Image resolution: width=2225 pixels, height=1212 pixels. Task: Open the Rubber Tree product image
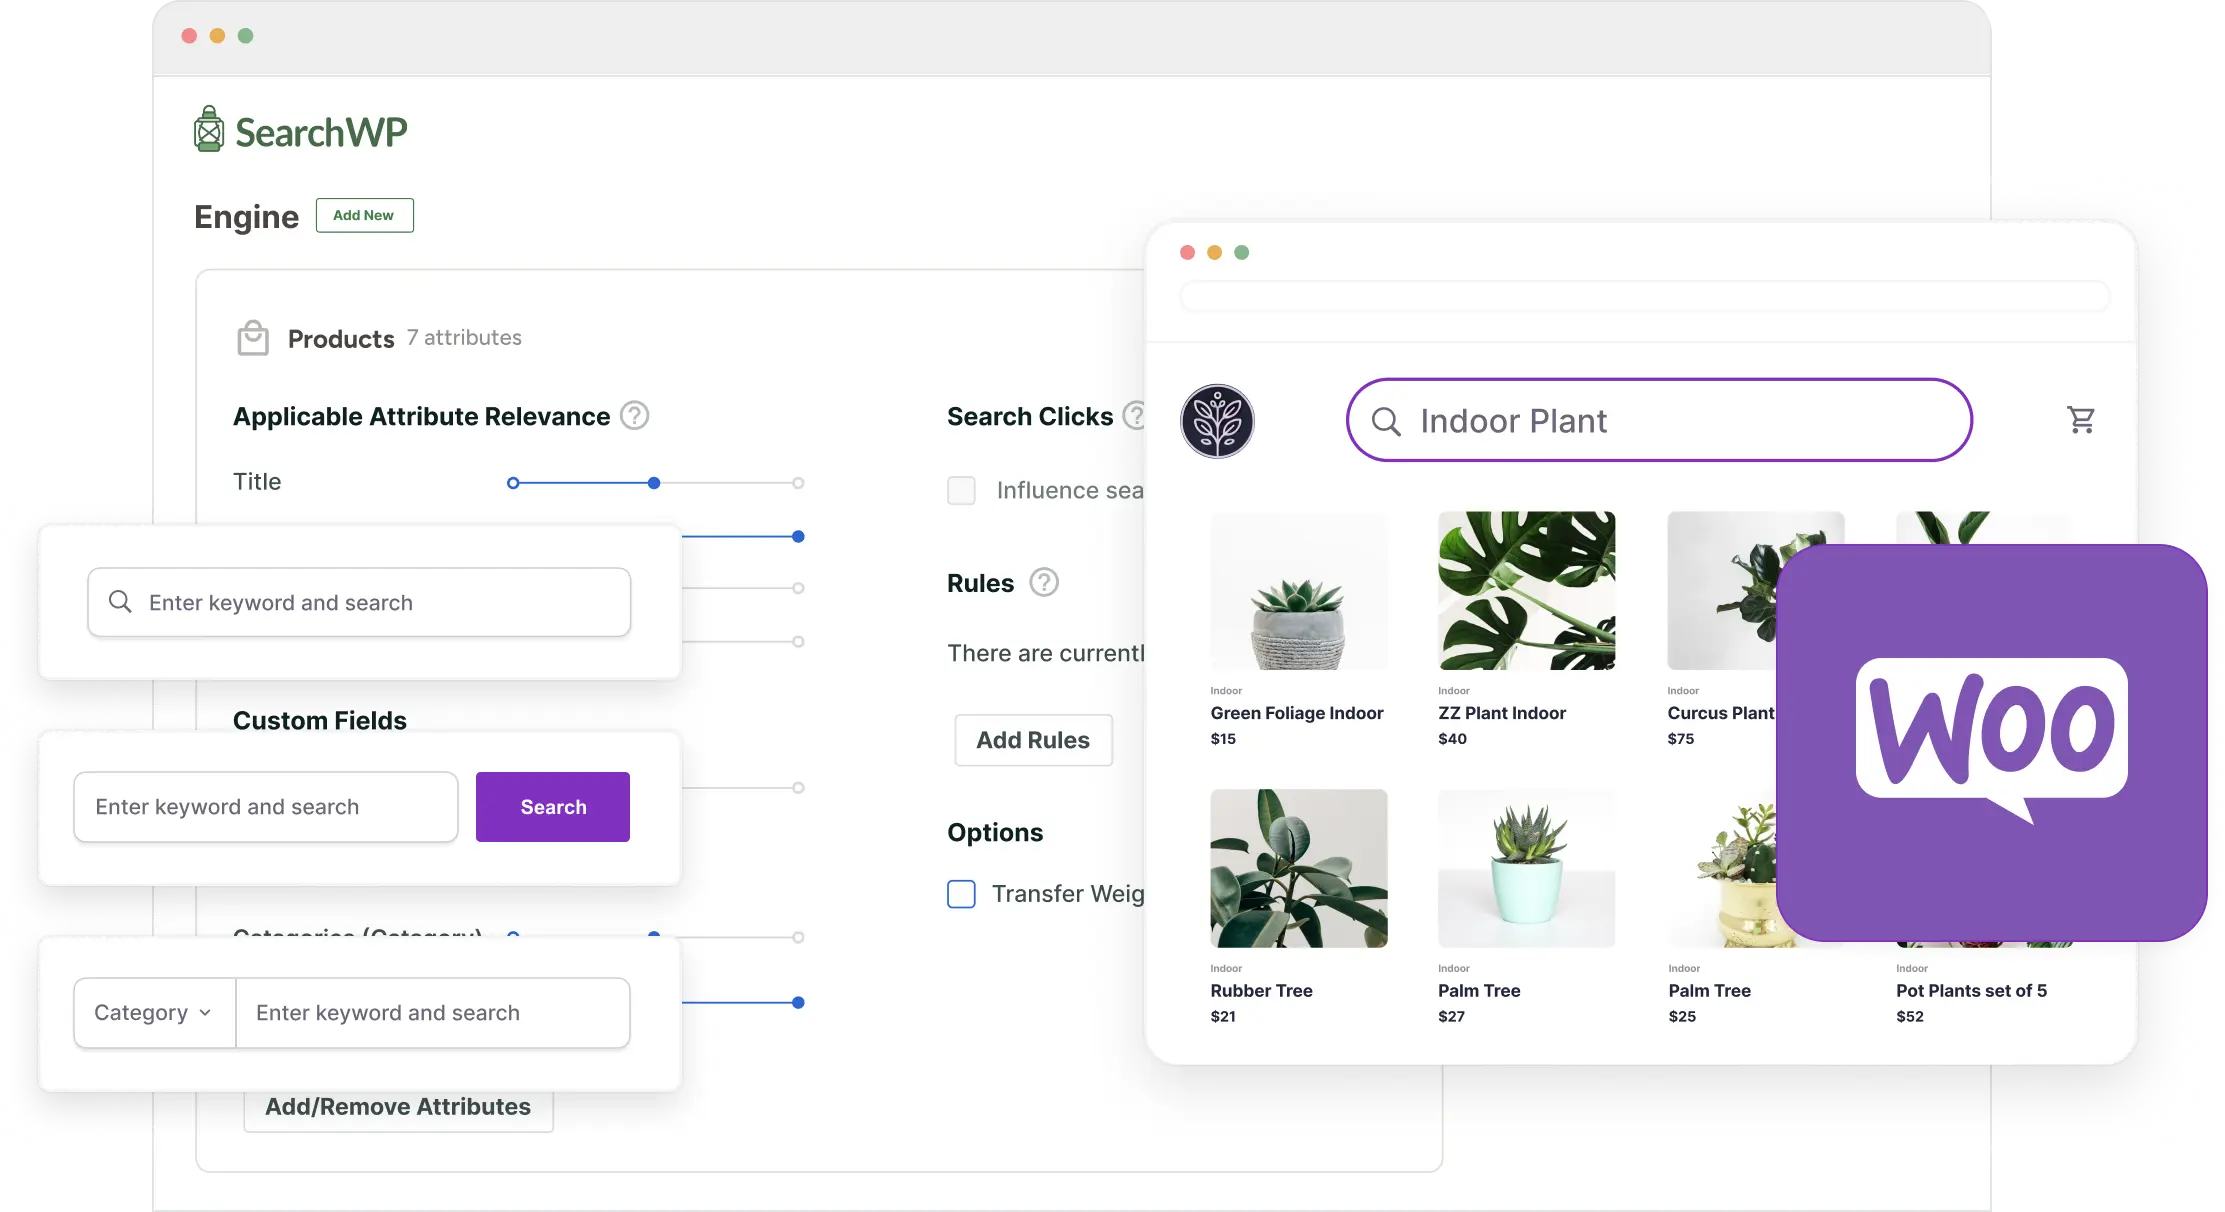(x=1299, y=868)
